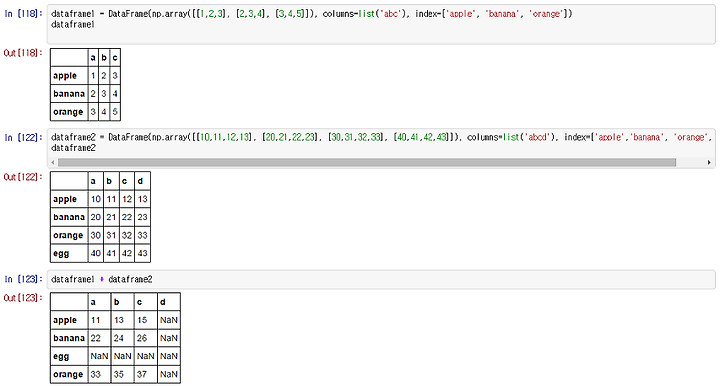Click left arrow of cell 122 horizontal scrollbar
This screenshot has width=720, height=386.
point(53,162)
